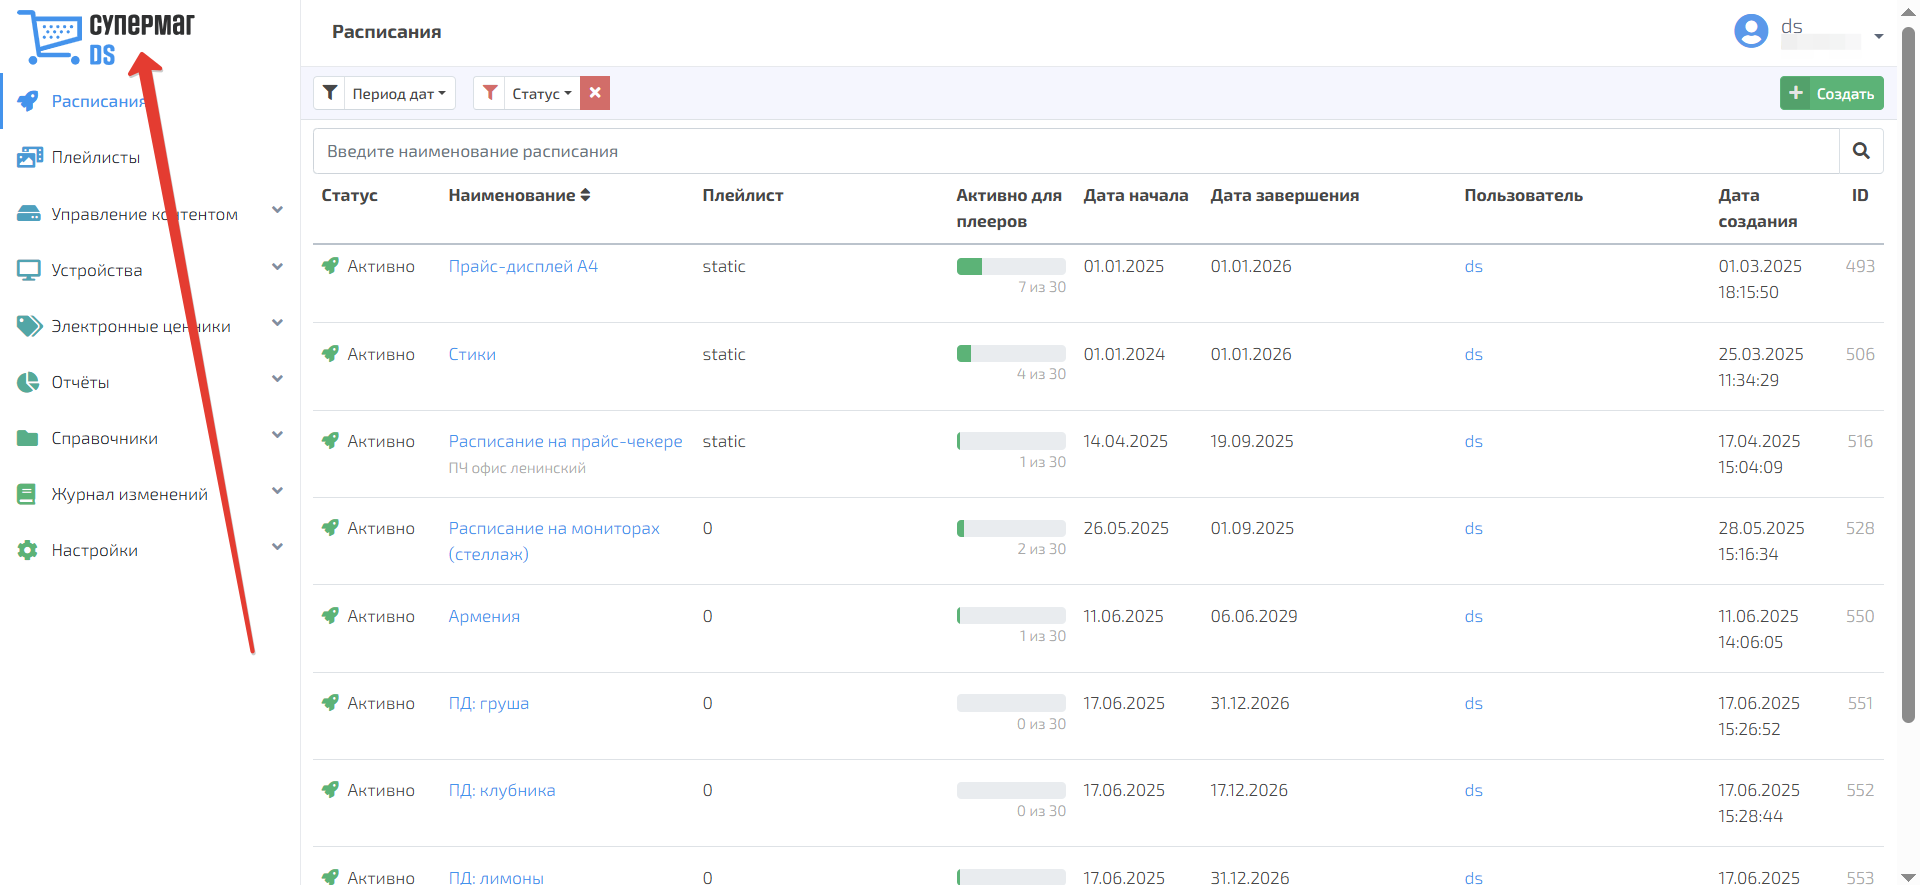Sort by Наименование column arrows
This screenshot has width=1920, height=885.
(x=586, y=195)
